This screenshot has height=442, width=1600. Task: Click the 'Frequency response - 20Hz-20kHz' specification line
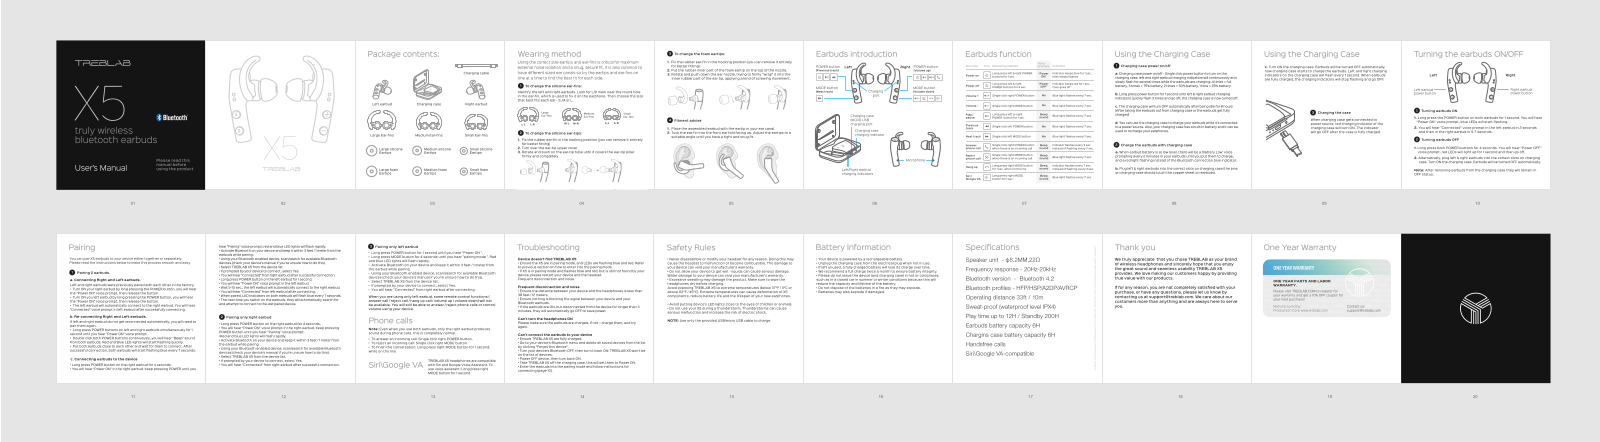(1010, 269)
